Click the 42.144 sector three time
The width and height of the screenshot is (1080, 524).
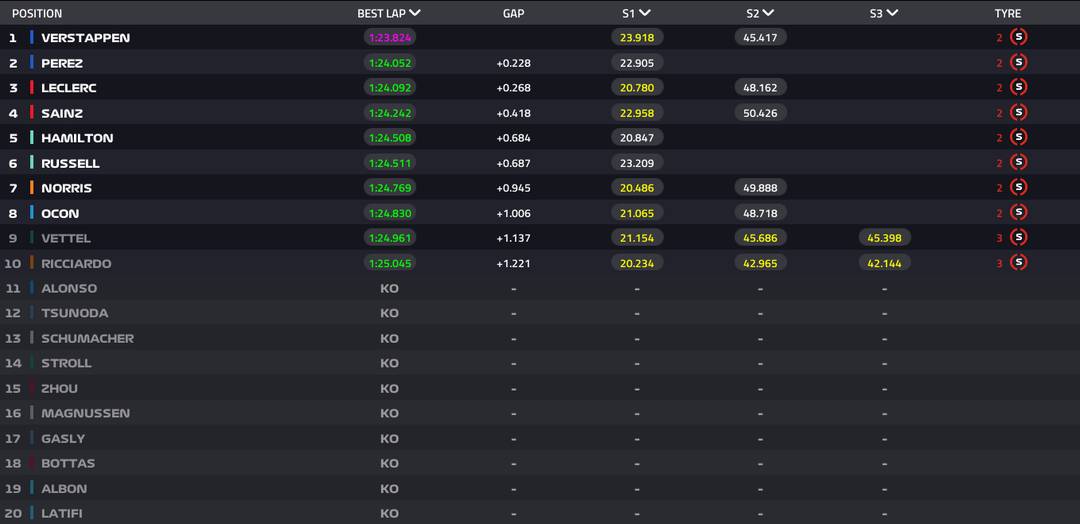[884, 263]
